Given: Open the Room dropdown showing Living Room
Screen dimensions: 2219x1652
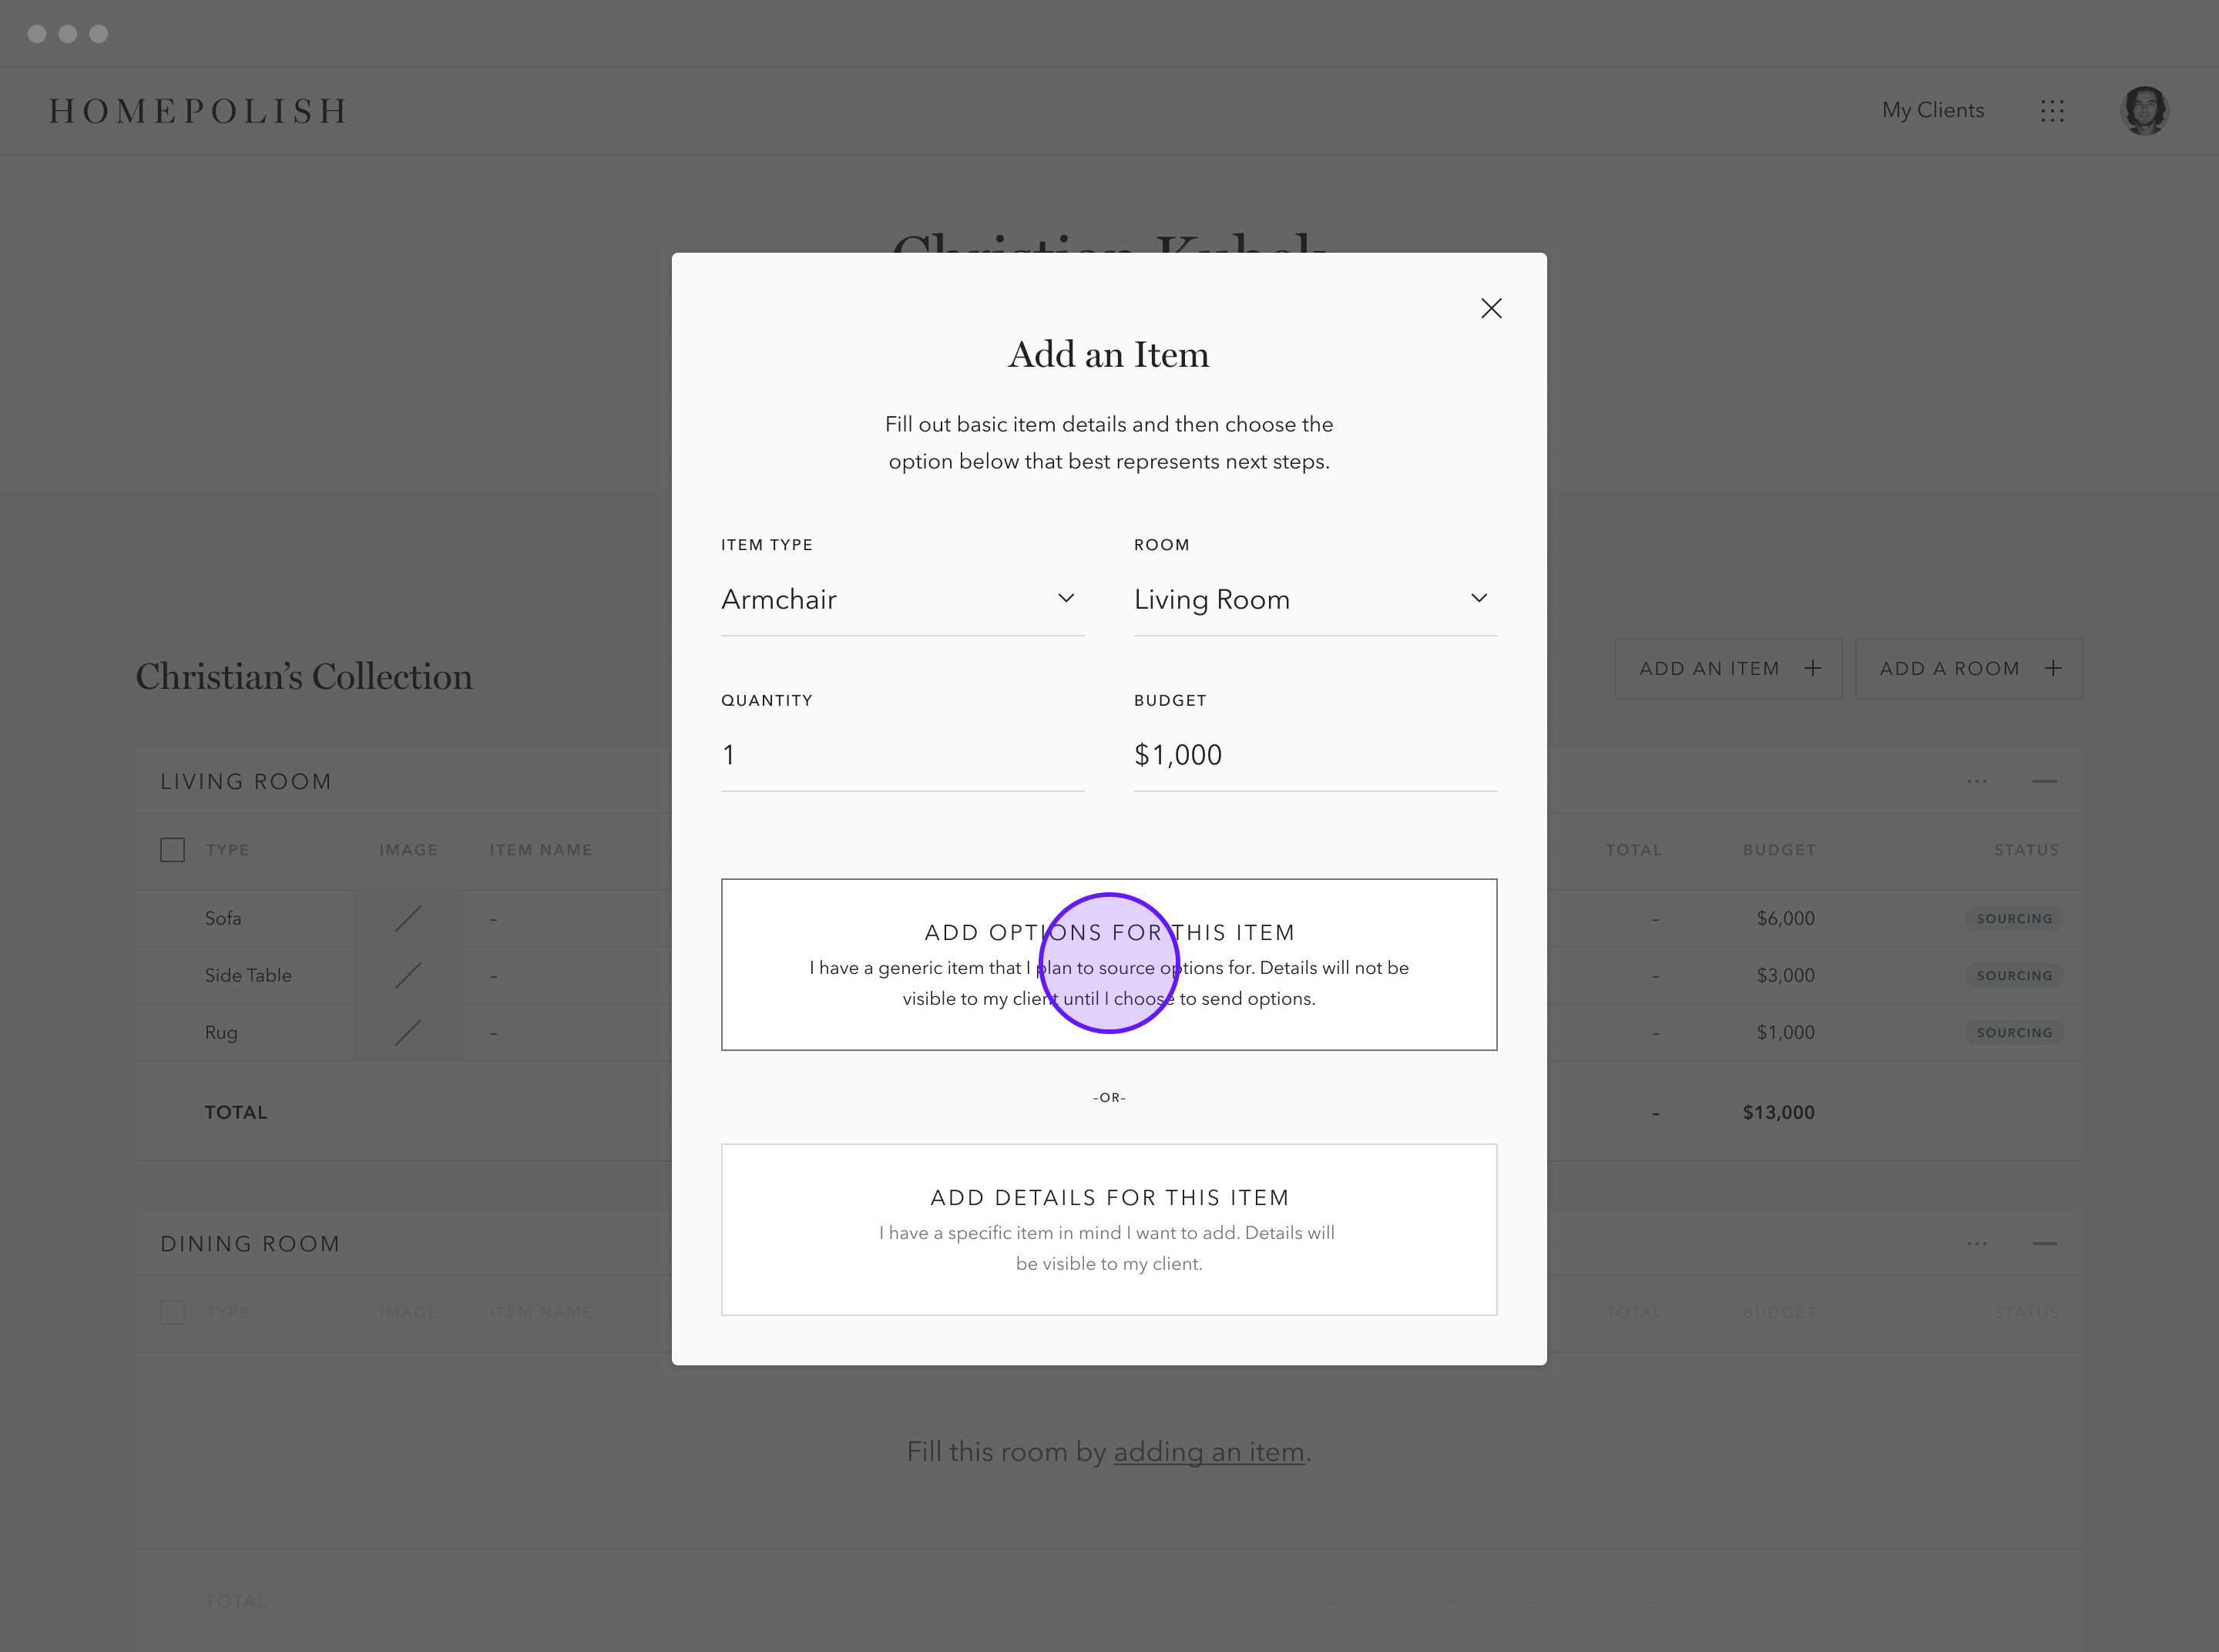Looking at the screenshot, I should click(1315, 599).
